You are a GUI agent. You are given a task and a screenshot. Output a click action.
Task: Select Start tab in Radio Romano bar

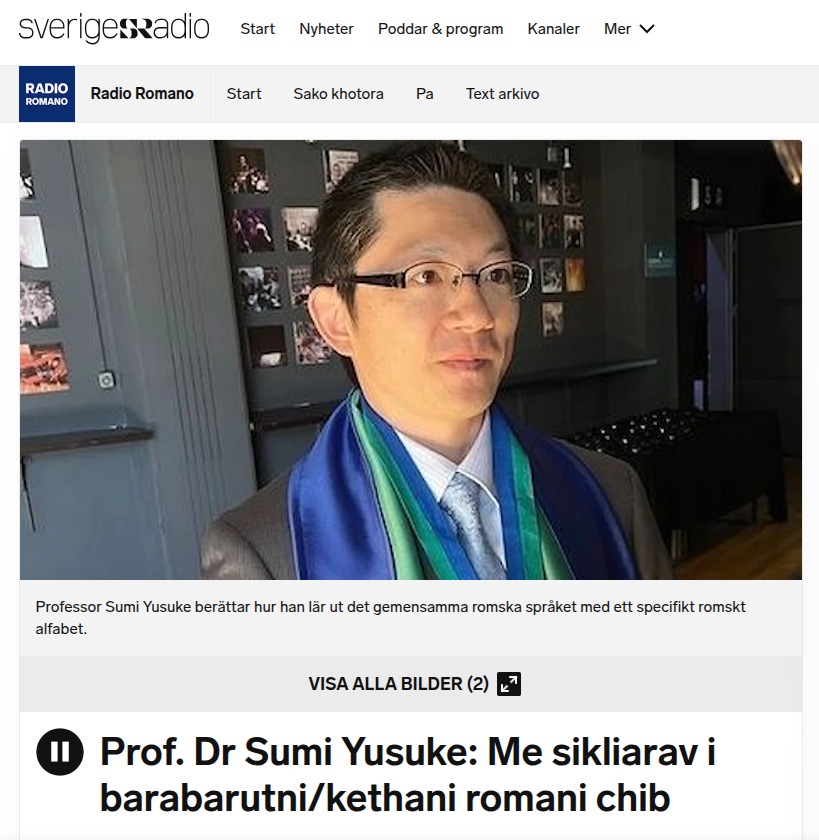click(x=244, y=94)
